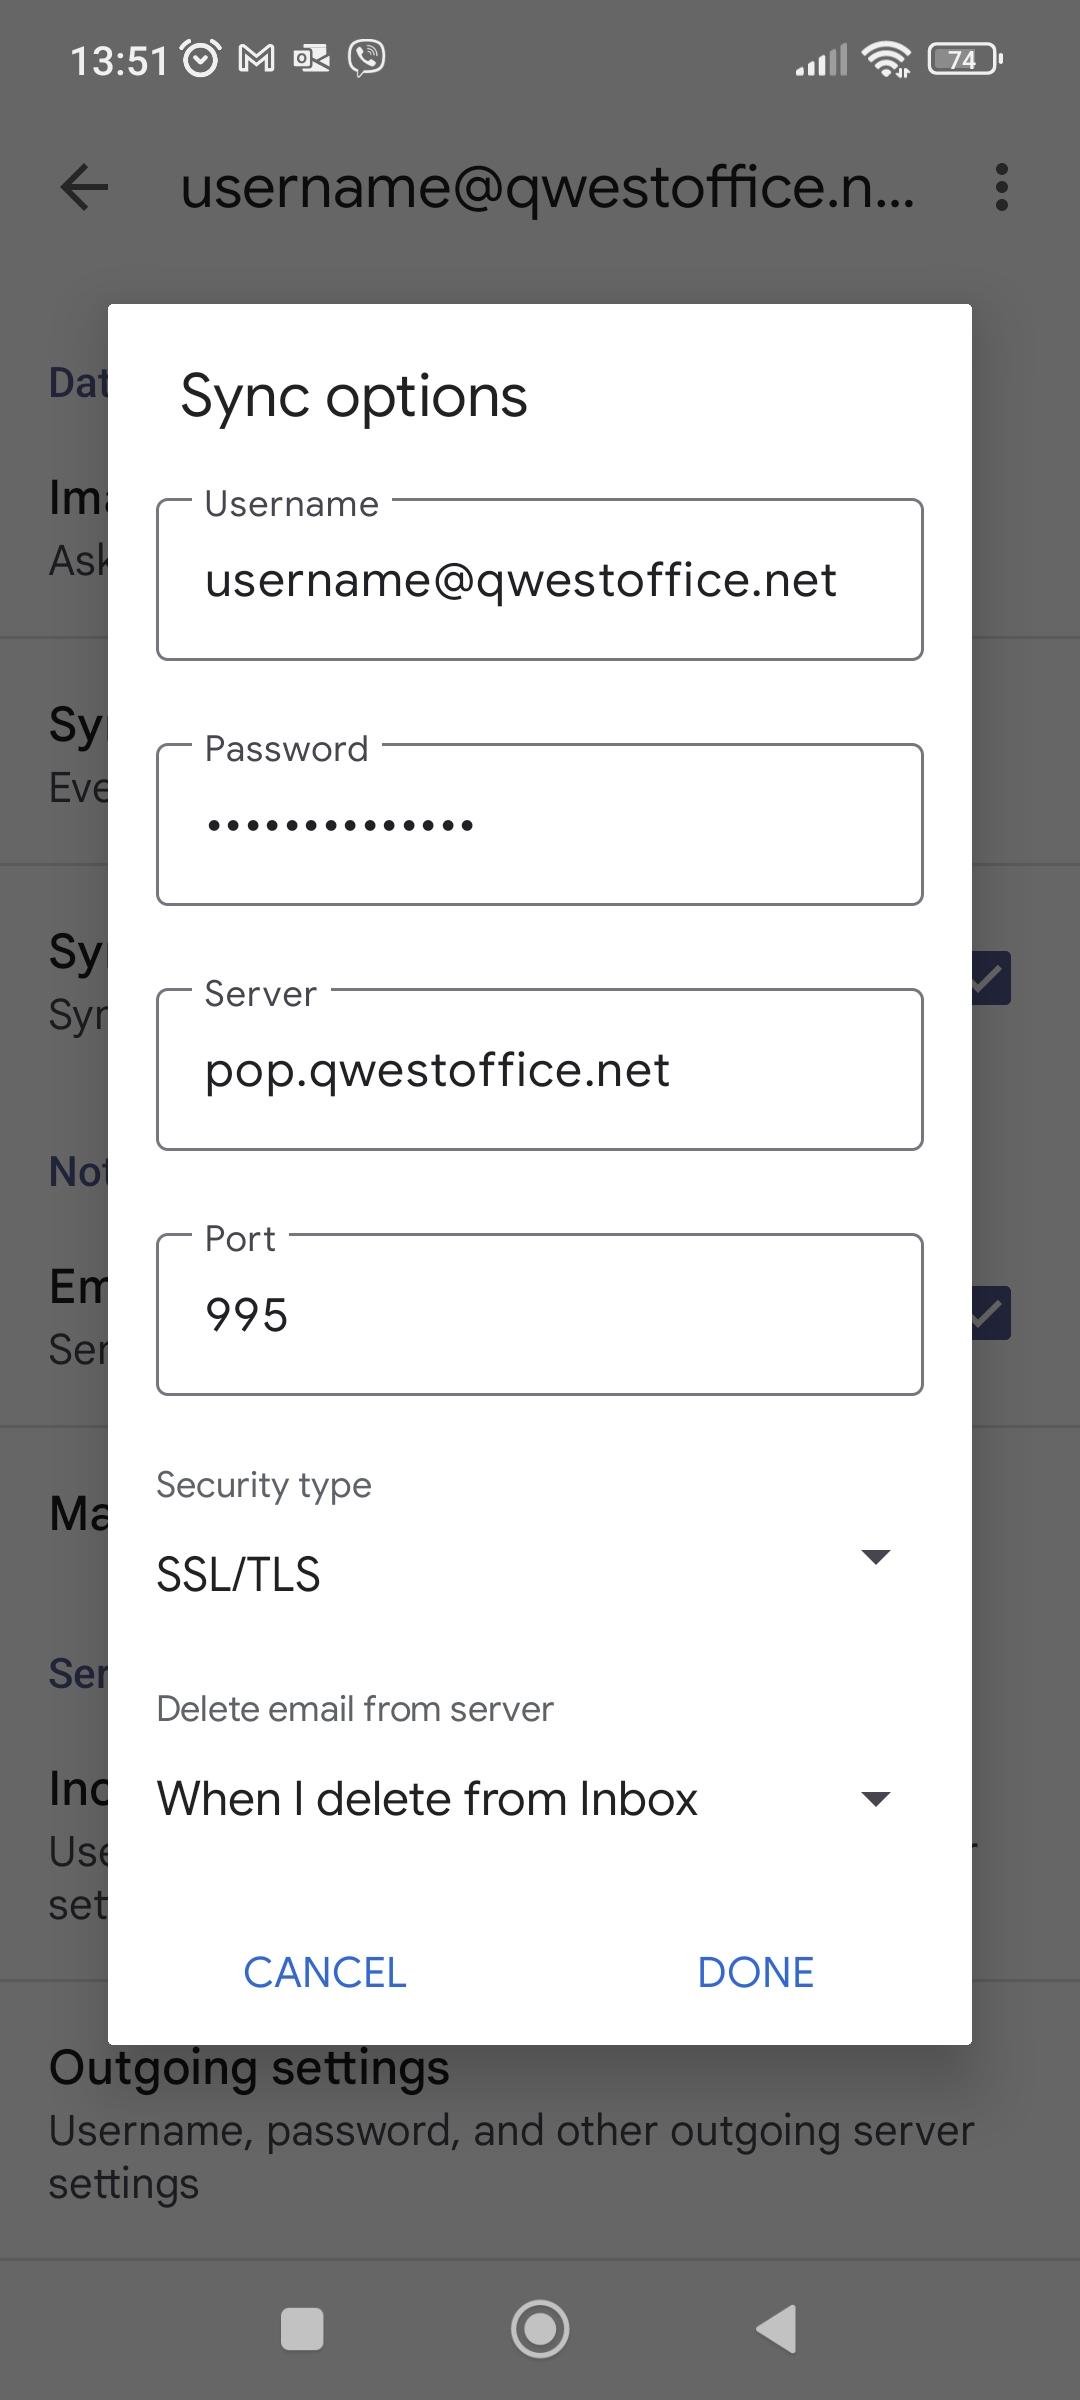Toggle the upper partially hidden sync checkbox
Viewport: 1080px width, 2400px height.
[x=991, y=978]
